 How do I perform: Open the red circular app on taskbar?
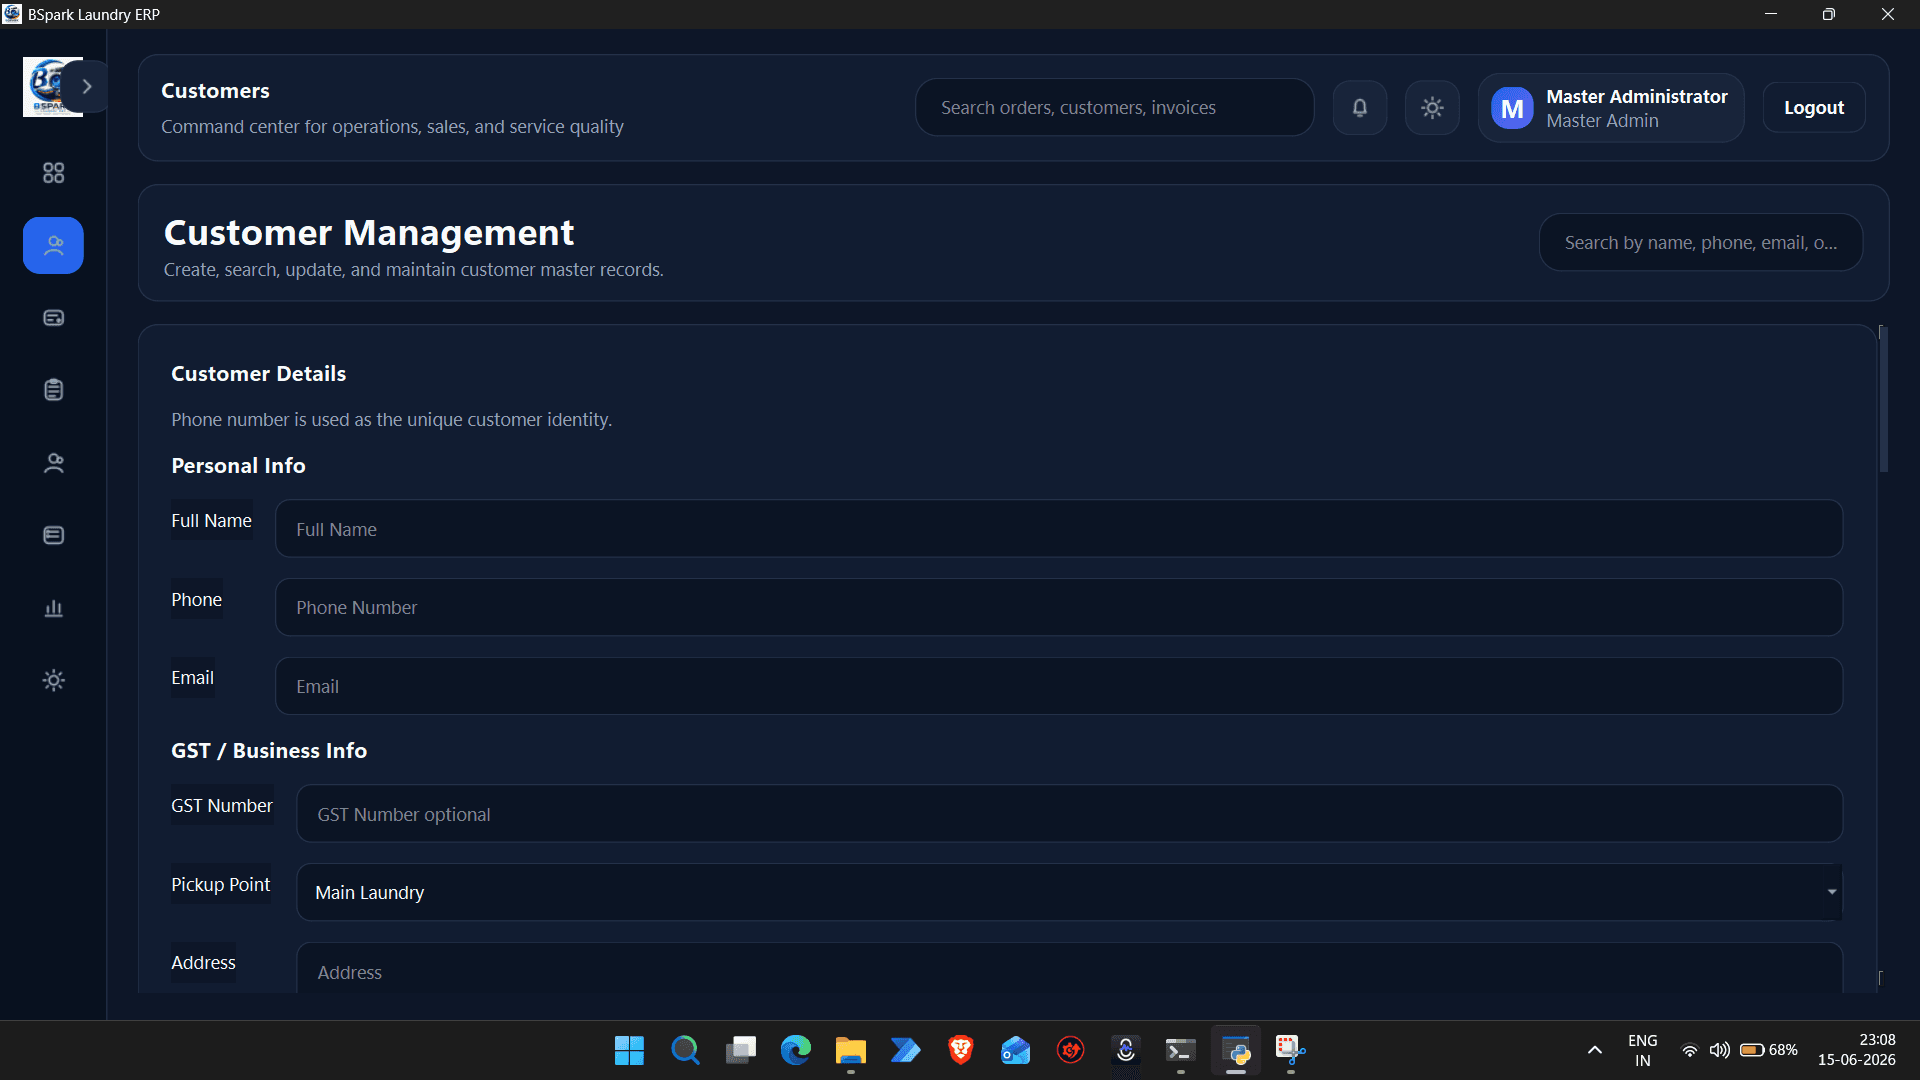pos(1071,1050)
